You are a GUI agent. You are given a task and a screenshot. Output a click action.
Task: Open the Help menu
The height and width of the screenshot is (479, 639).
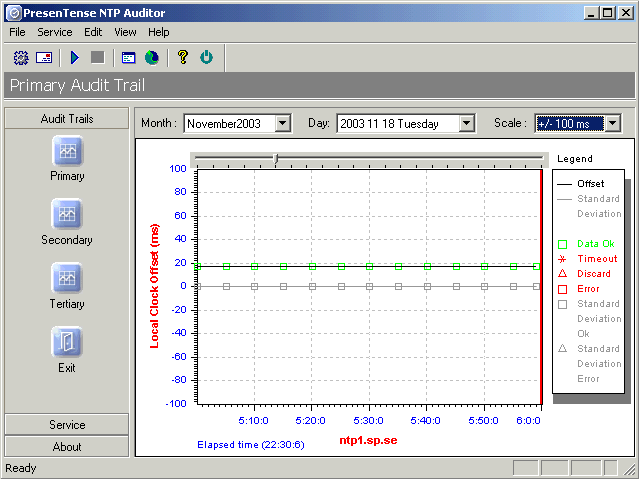point(159,32)
